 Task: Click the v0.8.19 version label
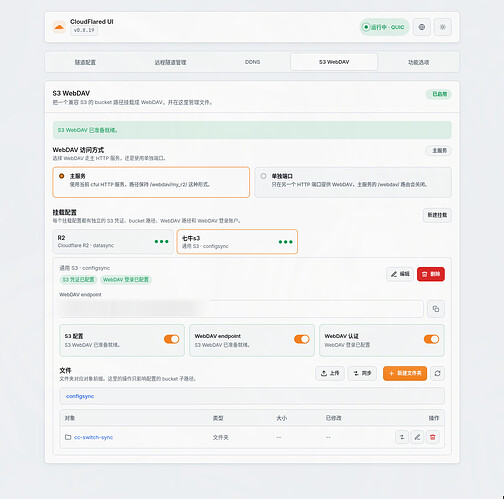coord(84,30)
